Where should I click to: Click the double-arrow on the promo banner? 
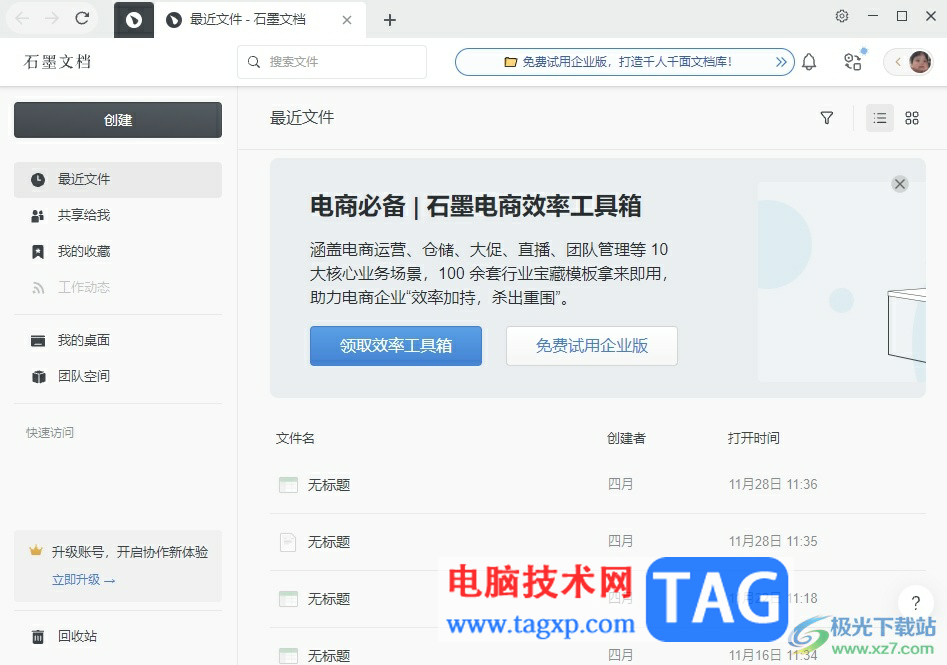coord(781,62)
